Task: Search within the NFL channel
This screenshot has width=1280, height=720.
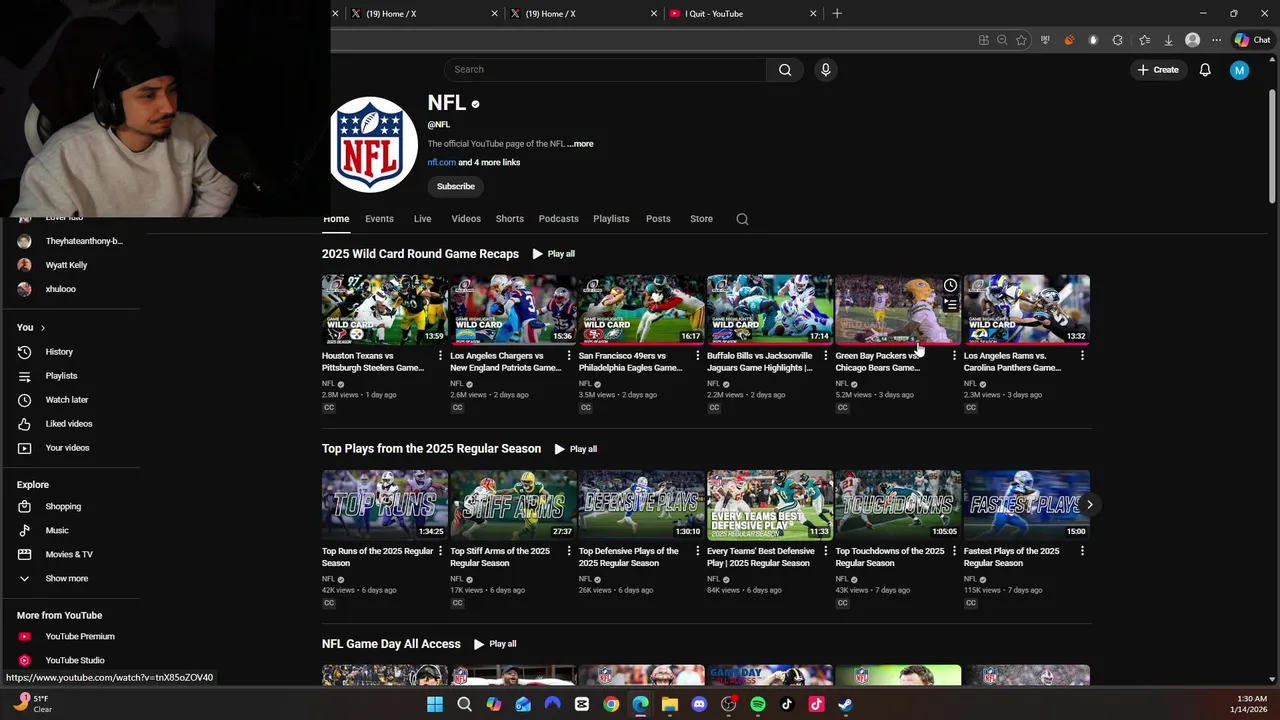Action: tap(742, 219)
